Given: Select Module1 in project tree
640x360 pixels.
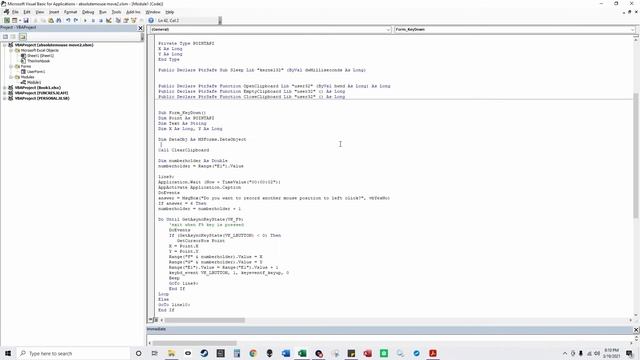Looking at the screenshot, I should tap(34, 82).
